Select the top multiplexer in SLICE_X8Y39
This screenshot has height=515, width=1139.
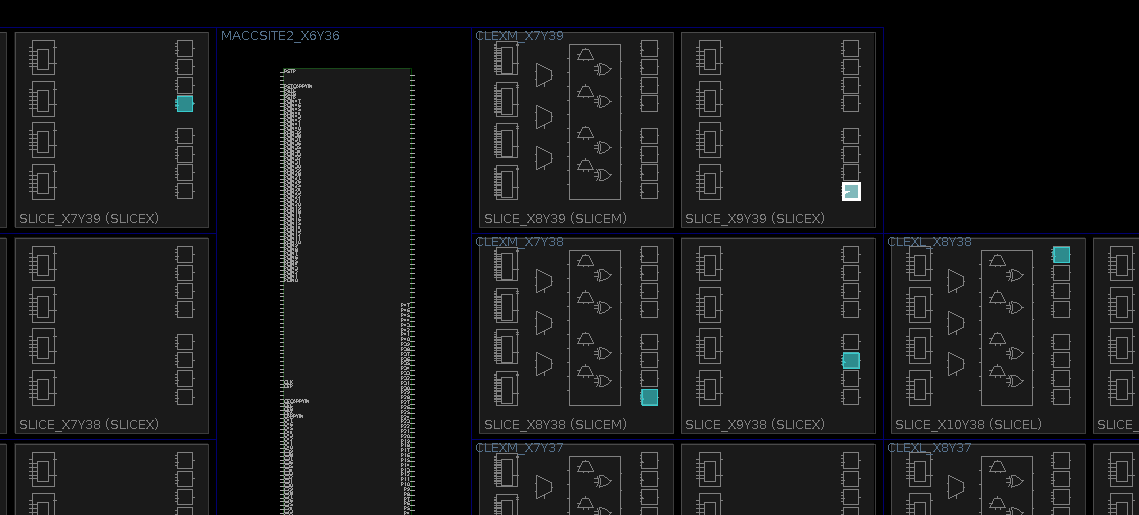[x=544, y=75]
